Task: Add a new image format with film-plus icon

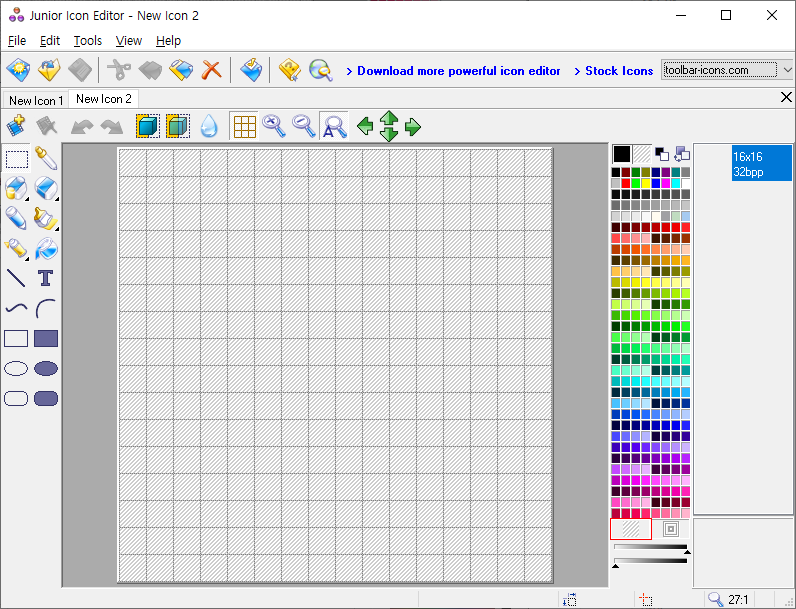Action: [x=16, y=126]
